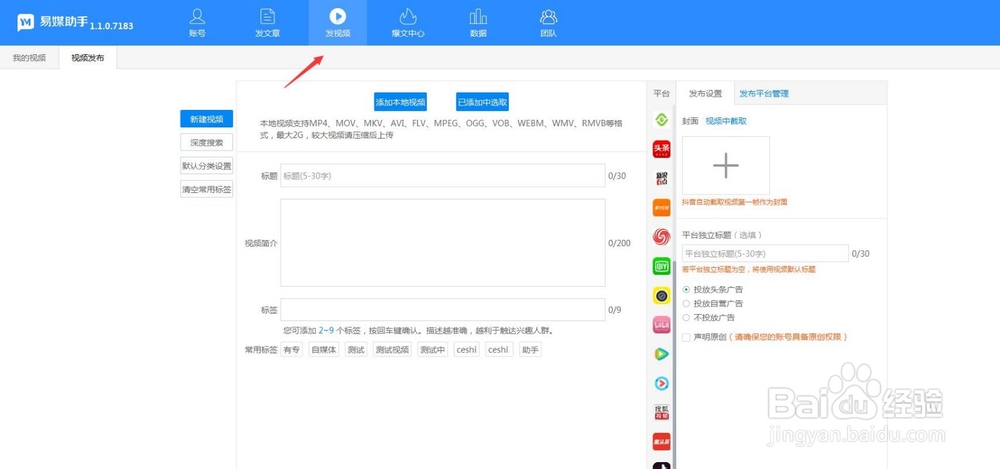Open the 爆文中心 flame icon section

pos(408,22)
